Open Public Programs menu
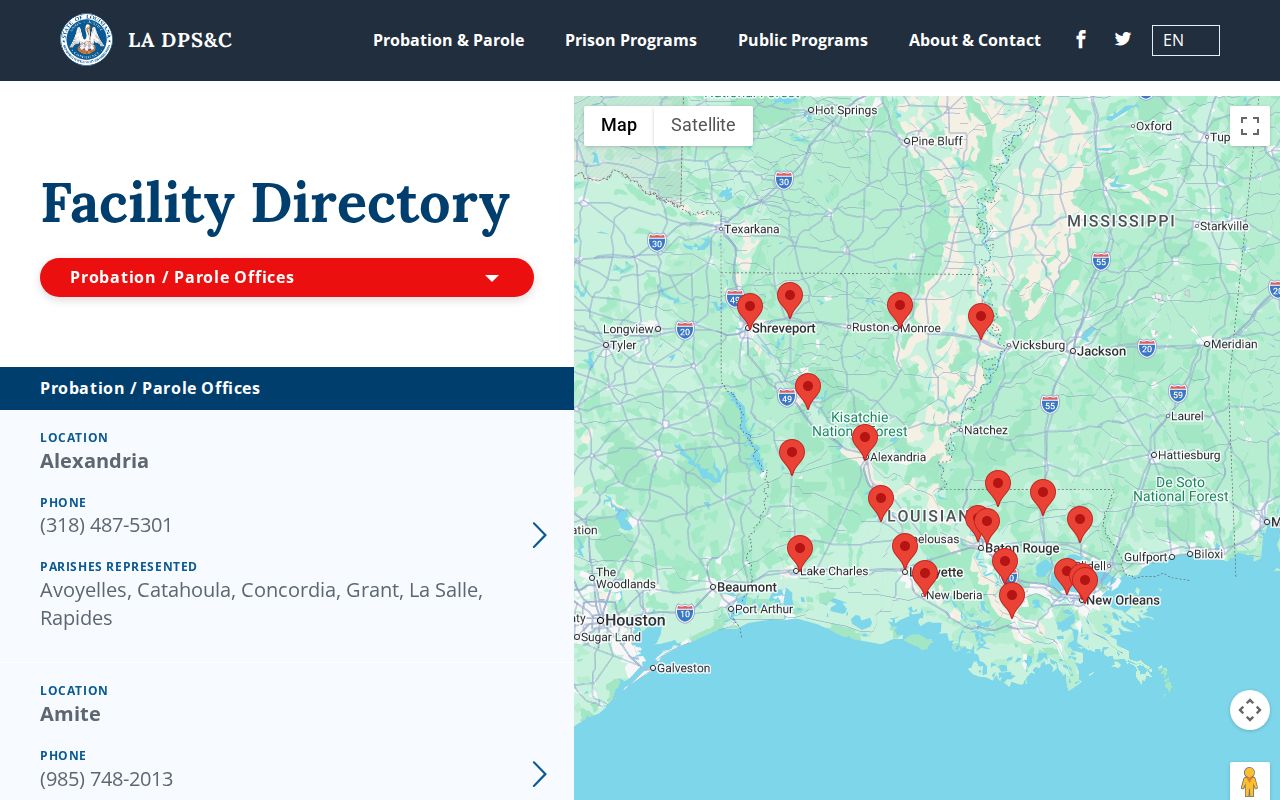The image size is (1280, 800). coord(803,40)
